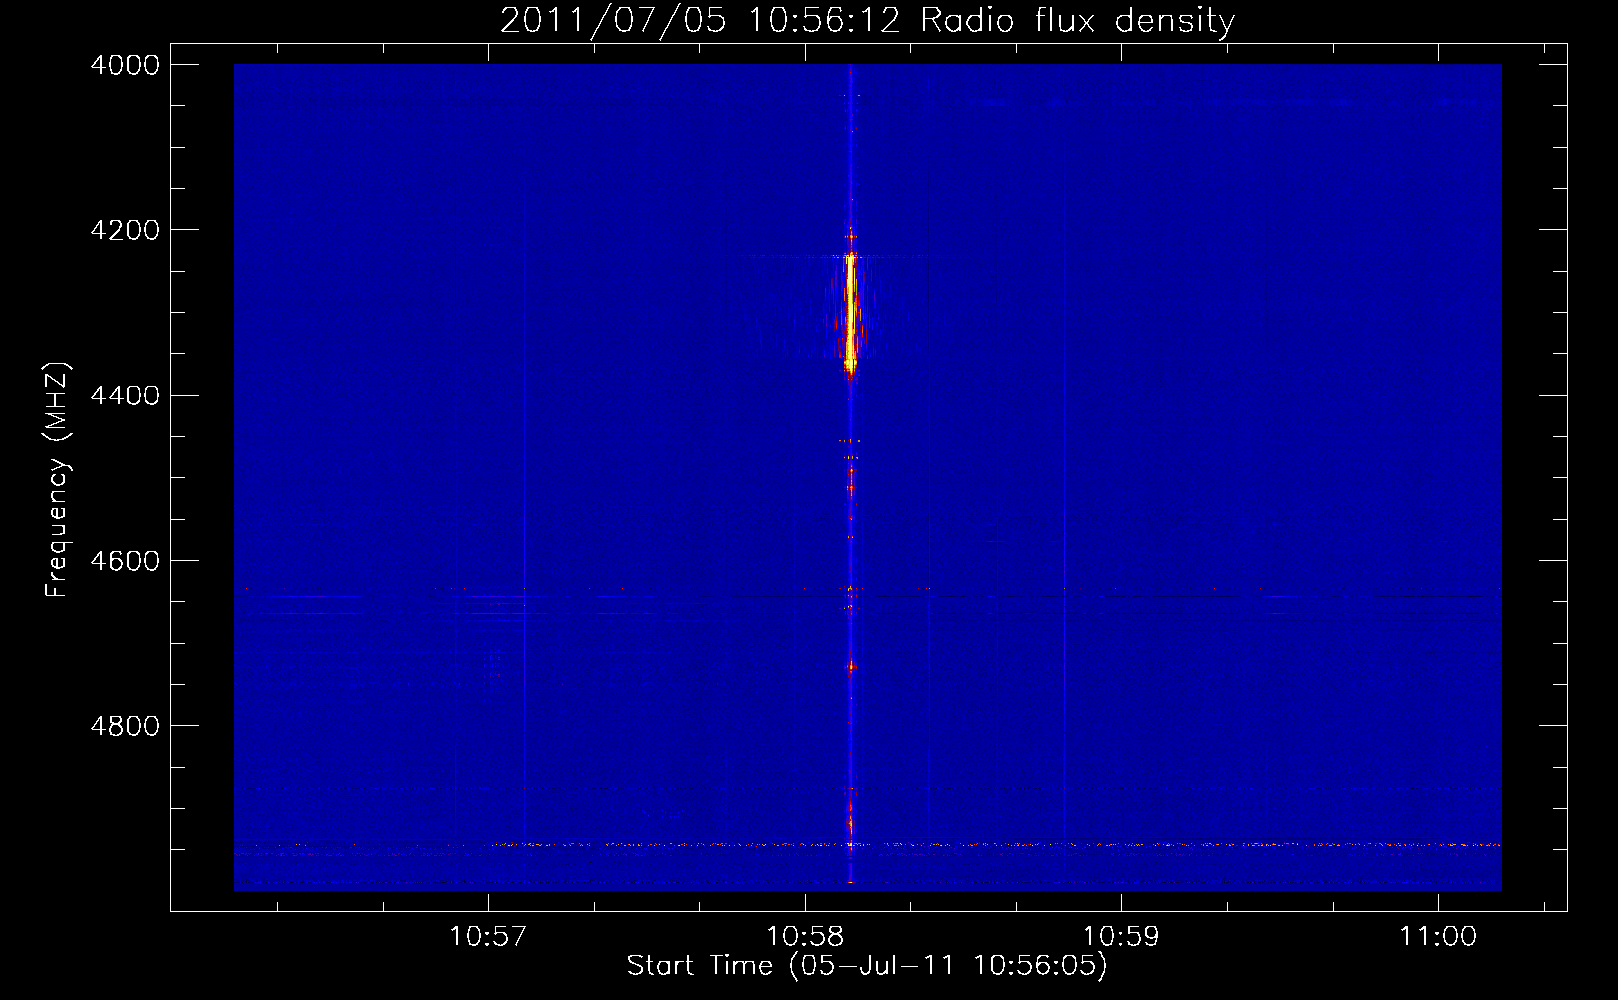Select the 4400 frequency tick label
Image resolution: width=1618 pixels, height=1000 pixels.
click(125, 396)
